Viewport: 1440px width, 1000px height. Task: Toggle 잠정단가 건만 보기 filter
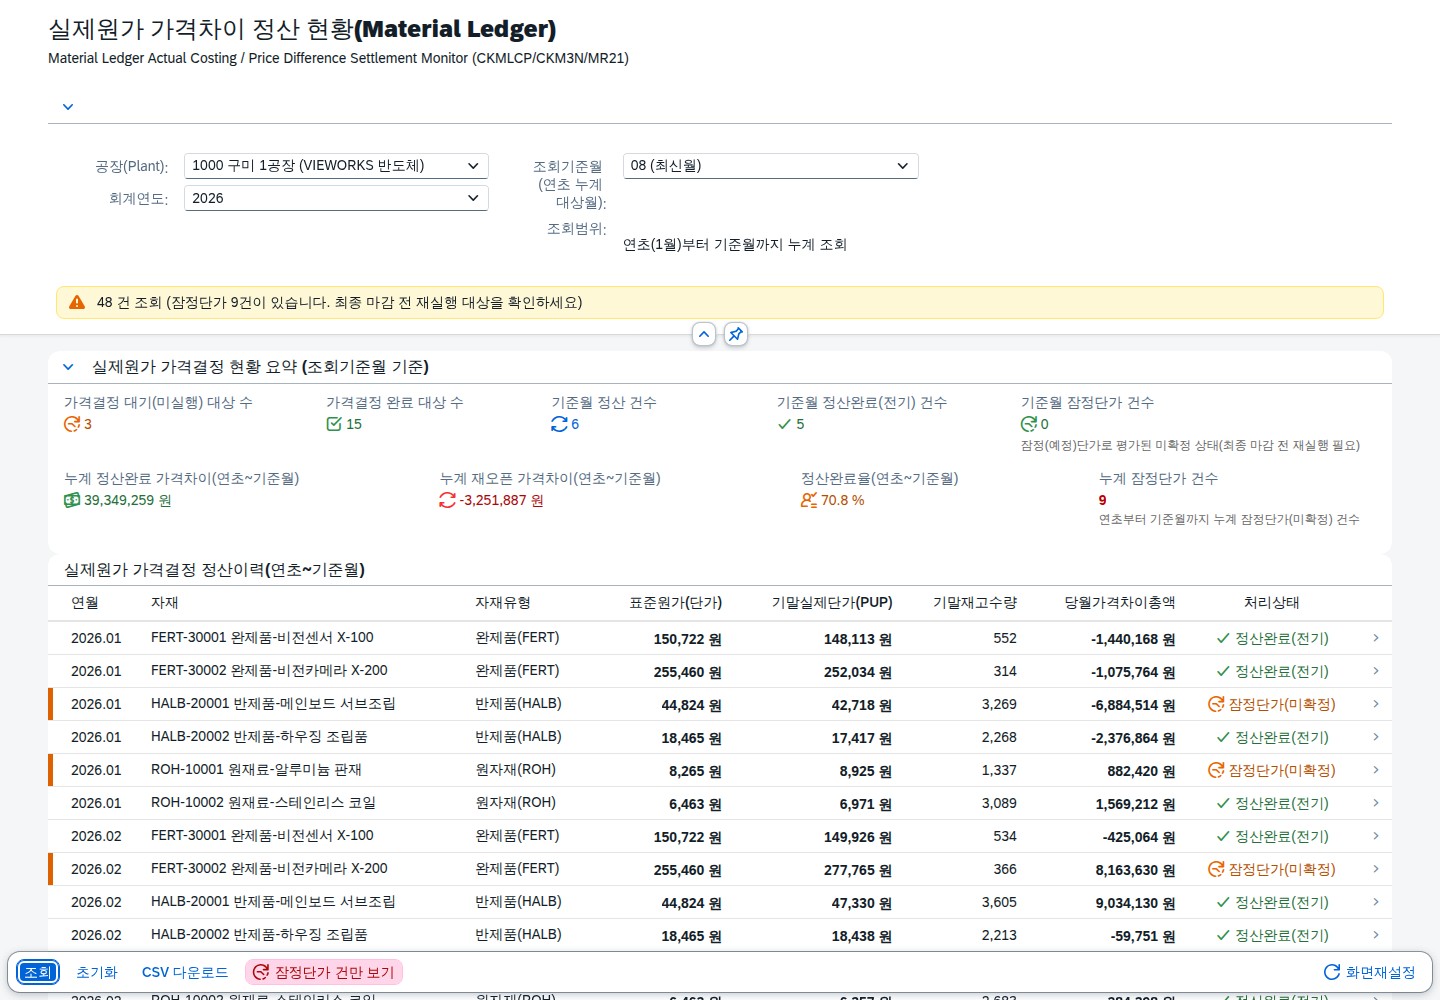[324, 972]
